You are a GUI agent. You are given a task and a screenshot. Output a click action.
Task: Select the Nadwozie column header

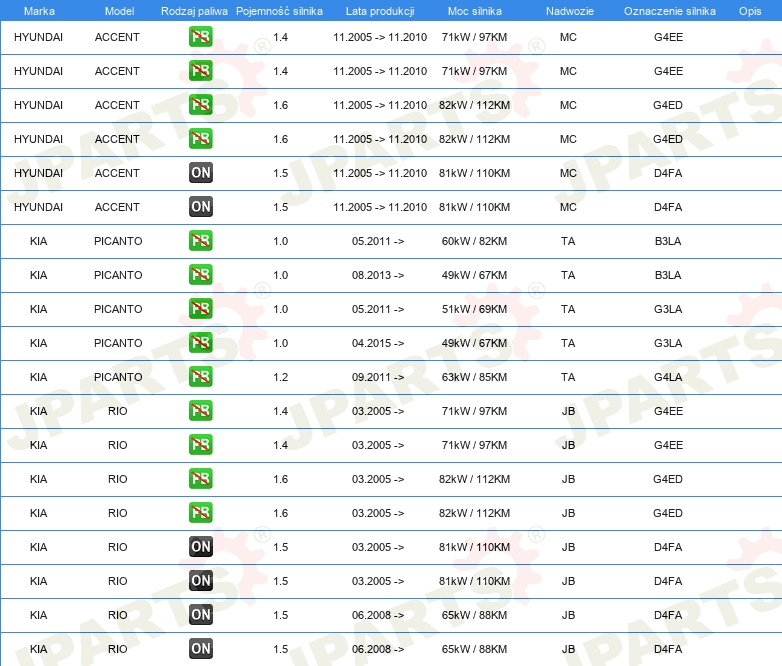coord(570,11)
